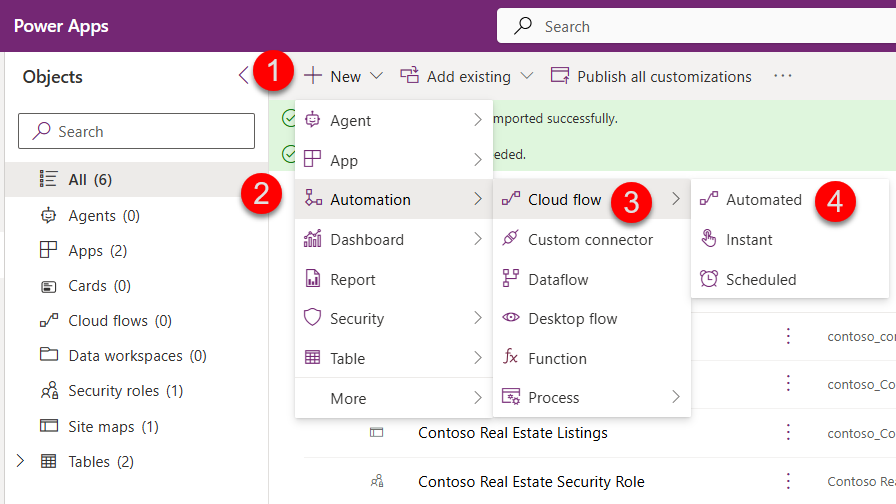Click the Agent robot icon in menu
Viewport: 896px width, 504px height.
point(313,120)
